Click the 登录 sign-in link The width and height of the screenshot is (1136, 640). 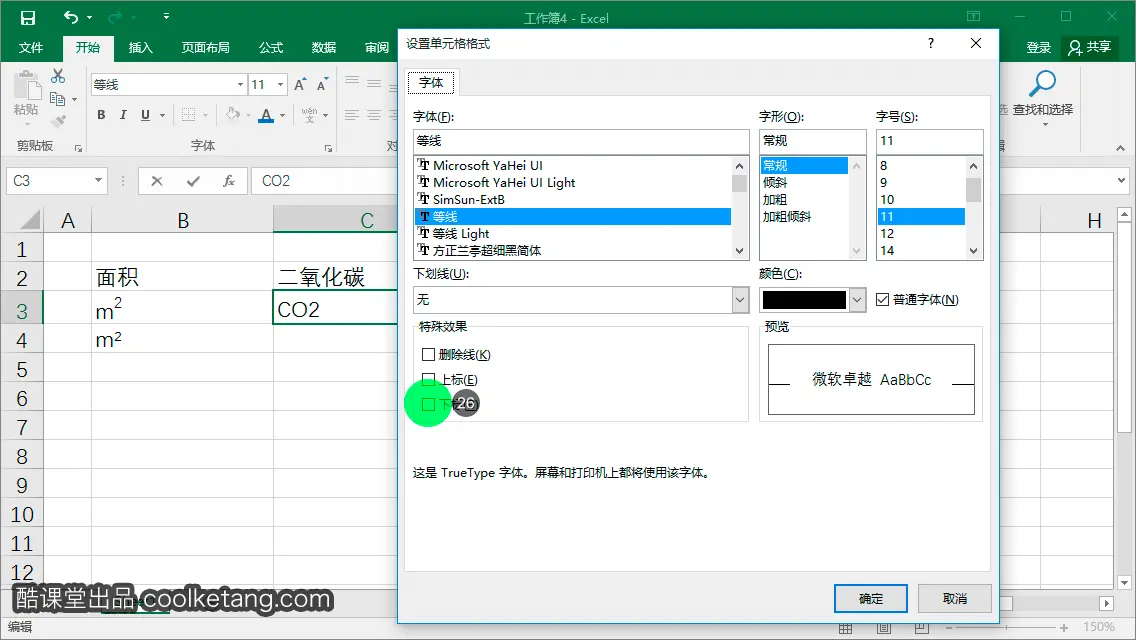tap(1038, 48)
